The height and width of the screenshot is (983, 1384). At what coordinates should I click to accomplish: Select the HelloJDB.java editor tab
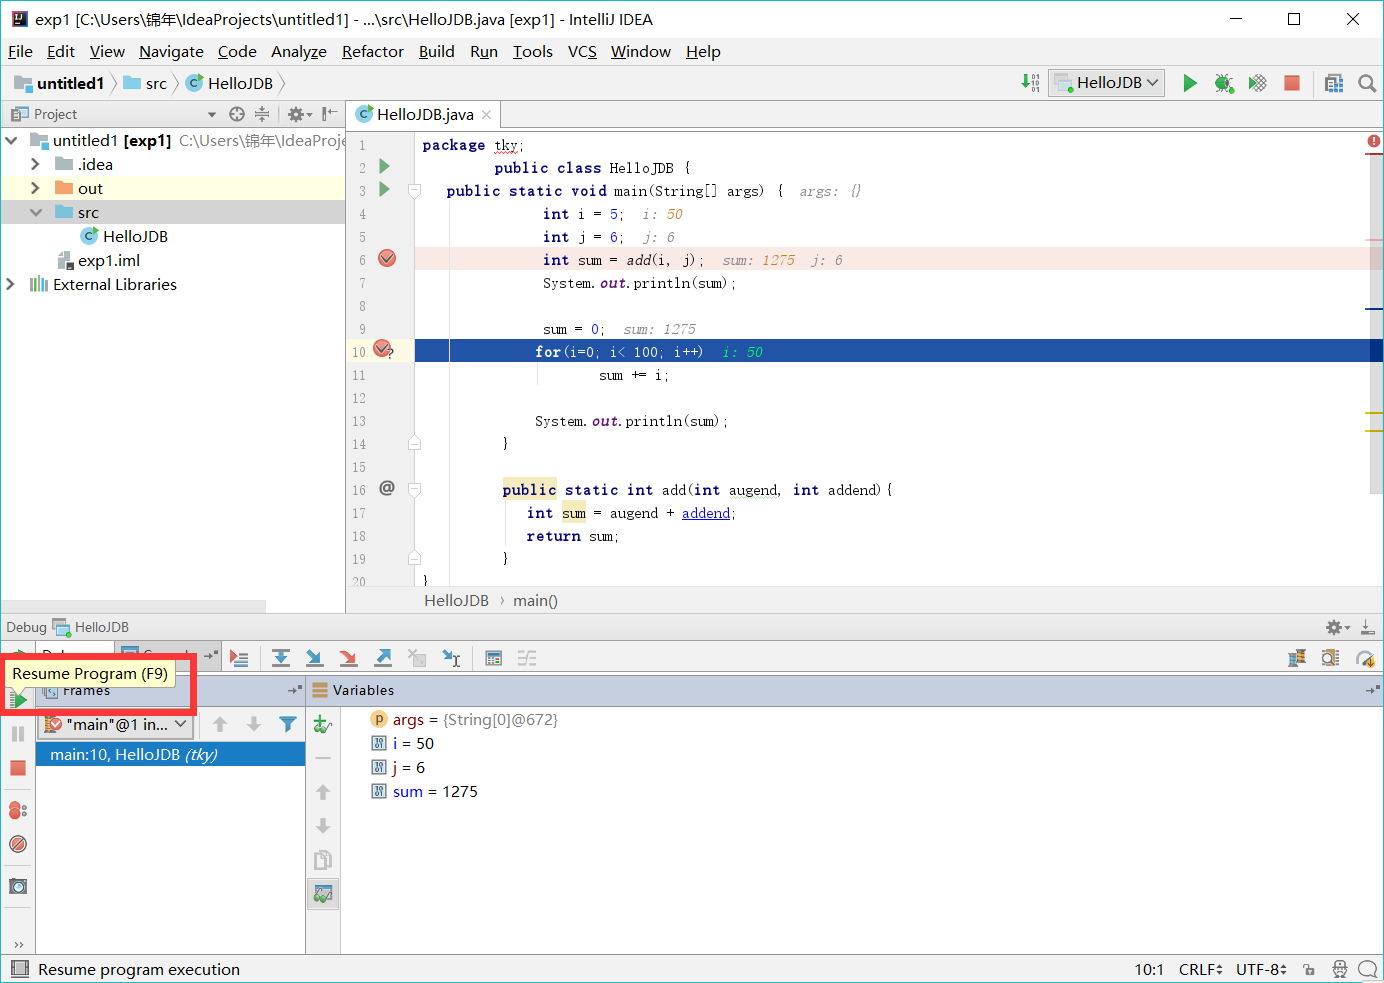(x=424, y=115)
